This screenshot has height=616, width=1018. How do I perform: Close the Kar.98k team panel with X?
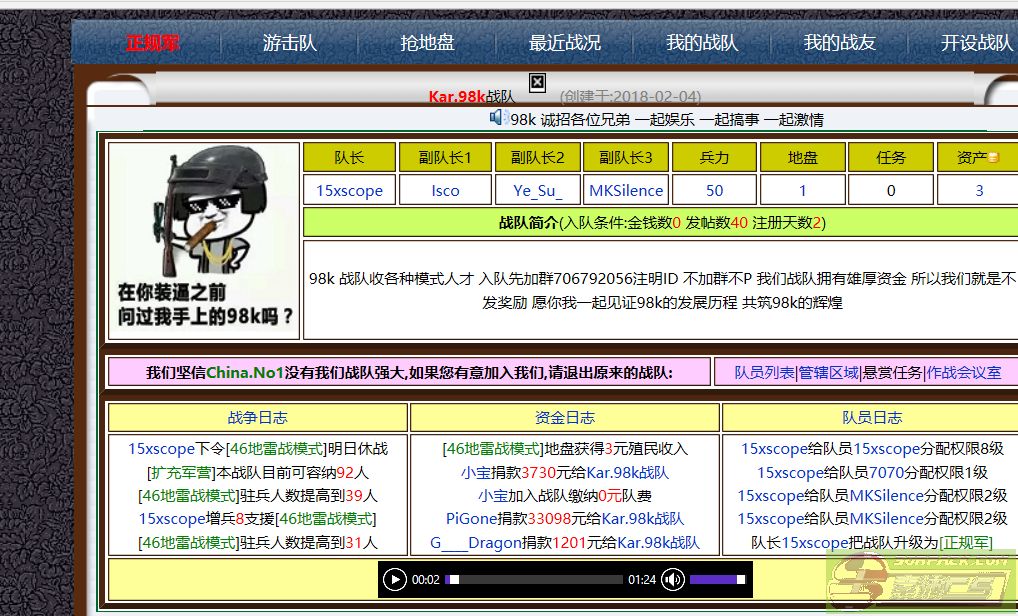pos(537,82)
